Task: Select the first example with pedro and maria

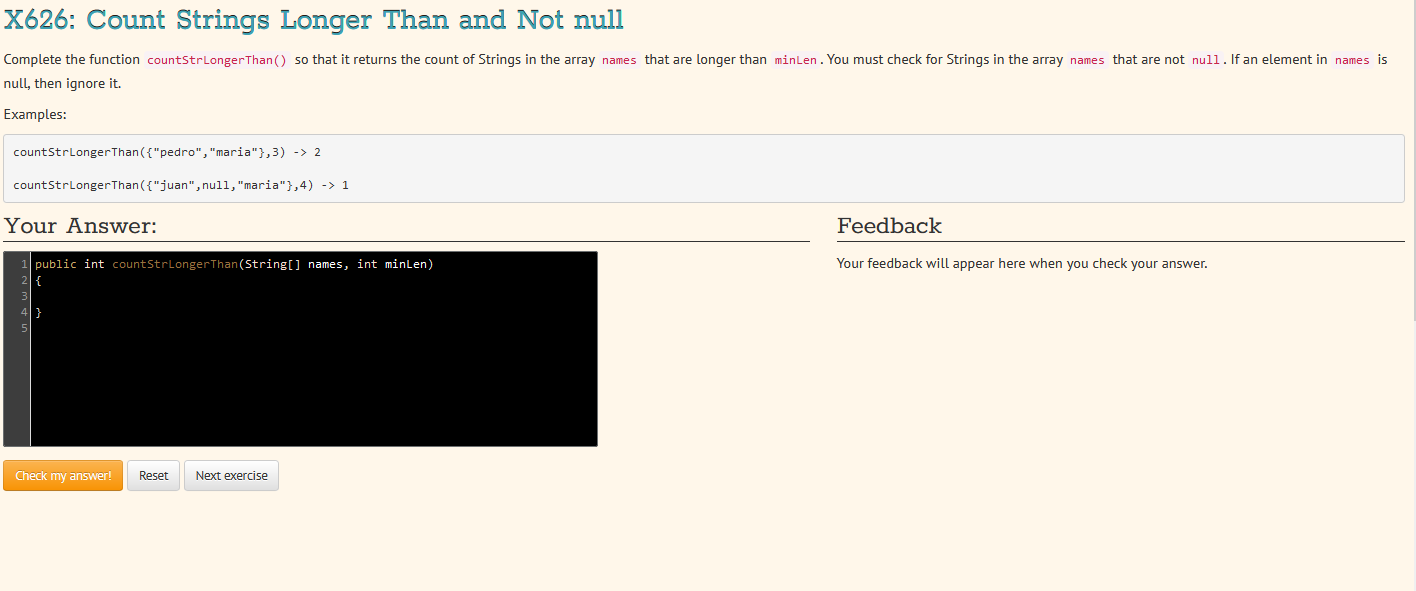Action: pyautogui.click(x=167, y=151)
